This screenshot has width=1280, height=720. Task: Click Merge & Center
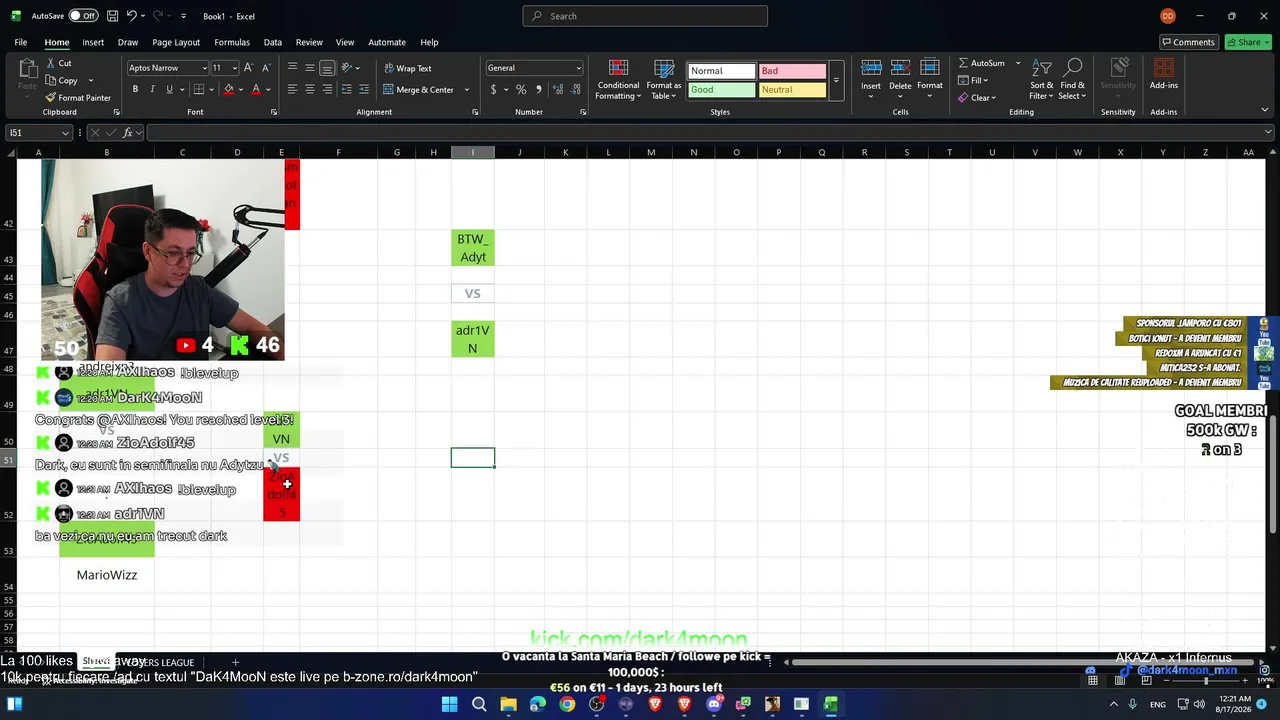pyautogui.click(x=419, y=89)
